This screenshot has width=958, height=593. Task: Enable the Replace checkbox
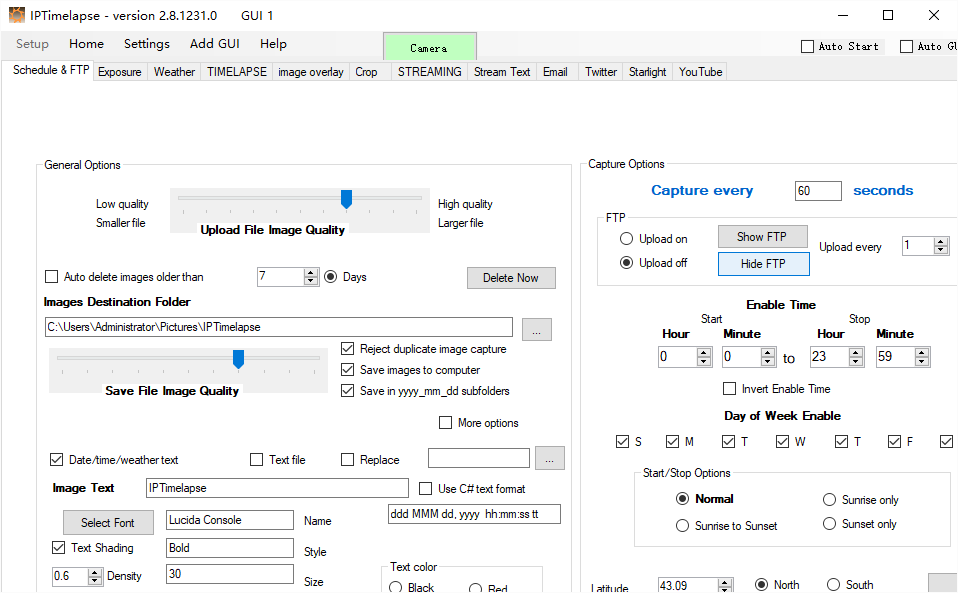tap(348, 459)
